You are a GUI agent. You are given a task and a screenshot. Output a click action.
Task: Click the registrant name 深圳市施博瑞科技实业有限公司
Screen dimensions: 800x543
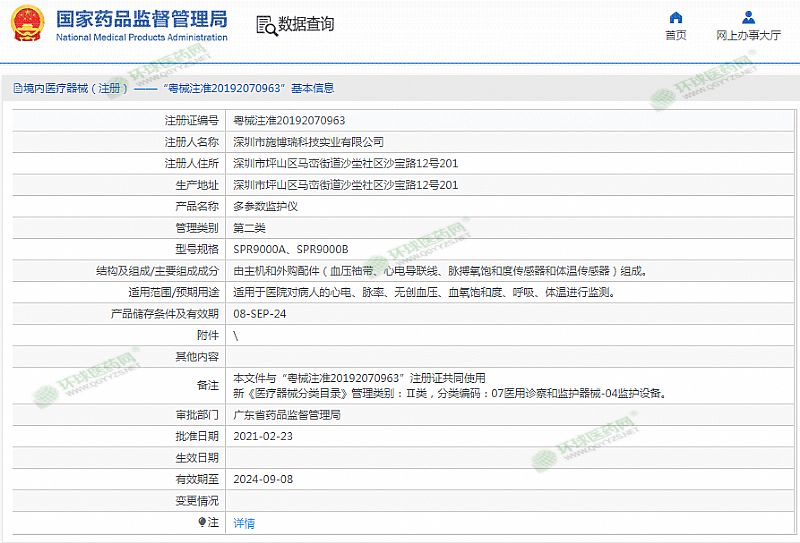[308, 142]
